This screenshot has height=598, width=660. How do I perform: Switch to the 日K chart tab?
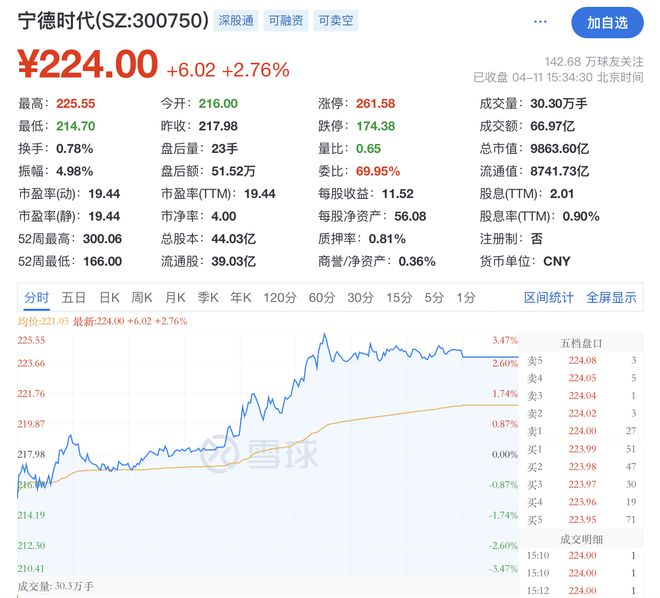click(109, 298)
